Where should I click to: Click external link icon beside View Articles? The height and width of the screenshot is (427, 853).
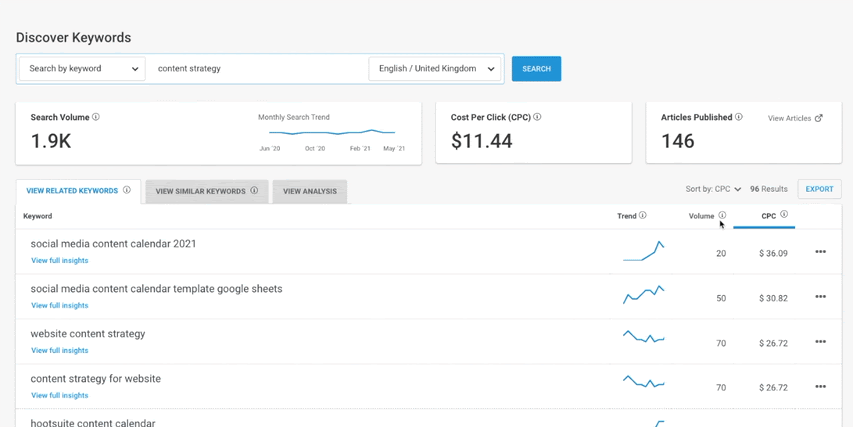pos(819,118)
